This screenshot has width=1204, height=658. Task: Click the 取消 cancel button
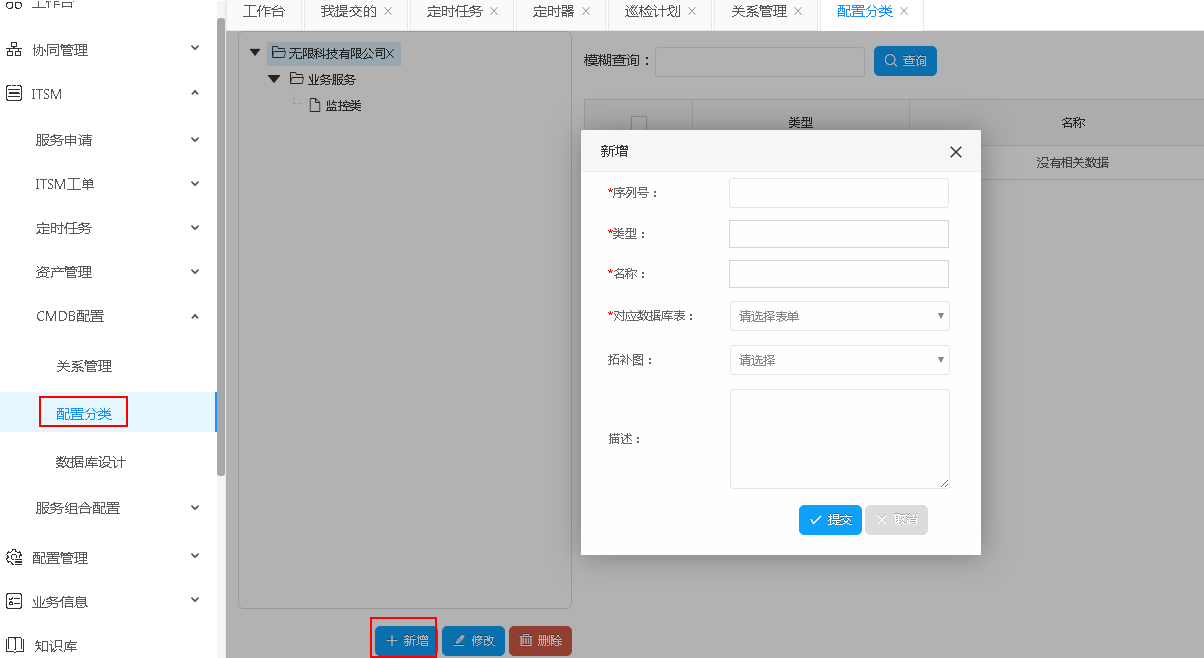(896, 520)
